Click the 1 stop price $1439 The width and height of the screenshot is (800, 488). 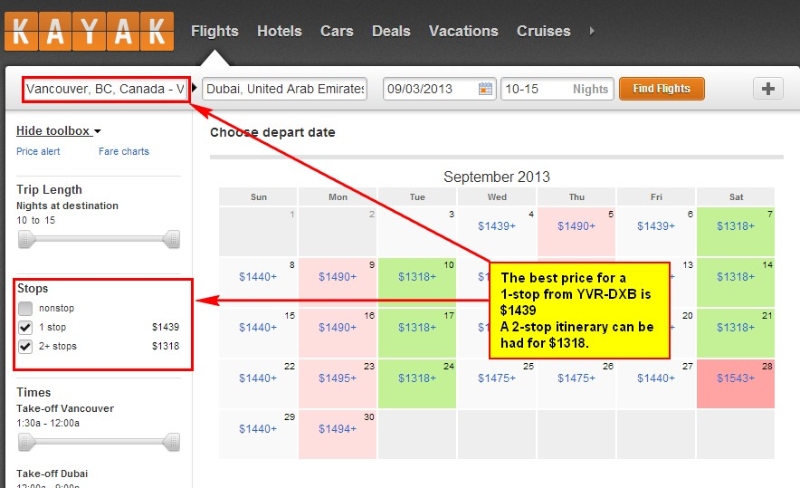tap(165, 327)
